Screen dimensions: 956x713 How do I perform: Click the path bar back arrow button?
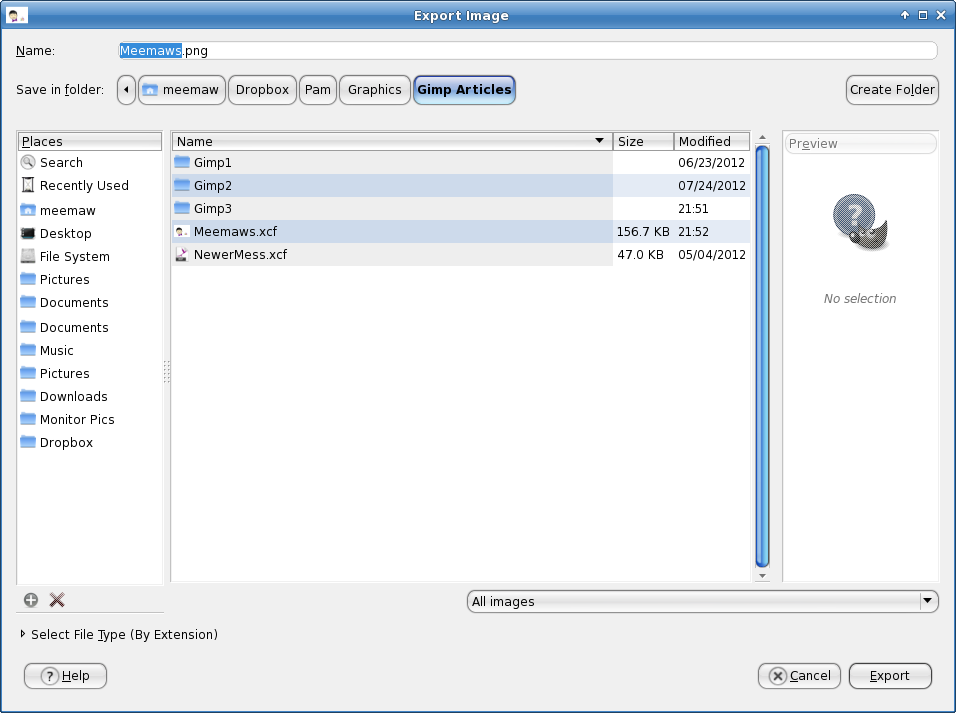click(x=126, y=90)
